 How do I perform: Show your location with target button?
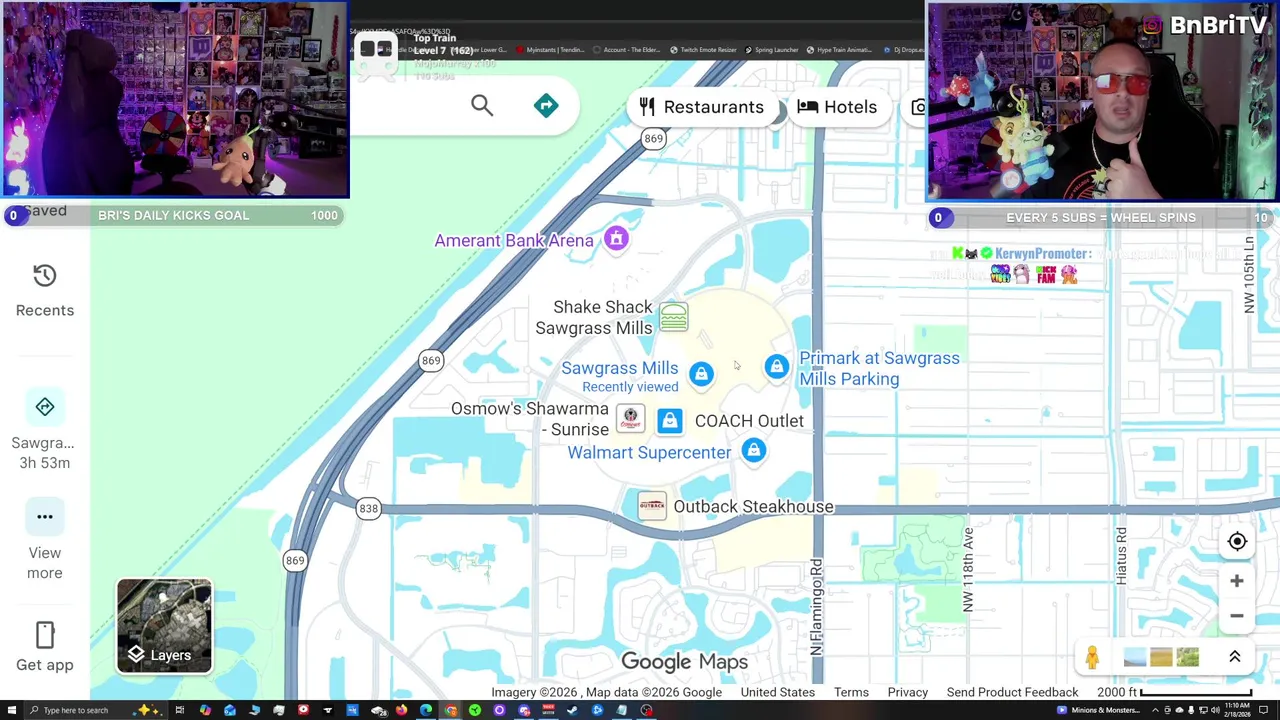[1237, 541]
